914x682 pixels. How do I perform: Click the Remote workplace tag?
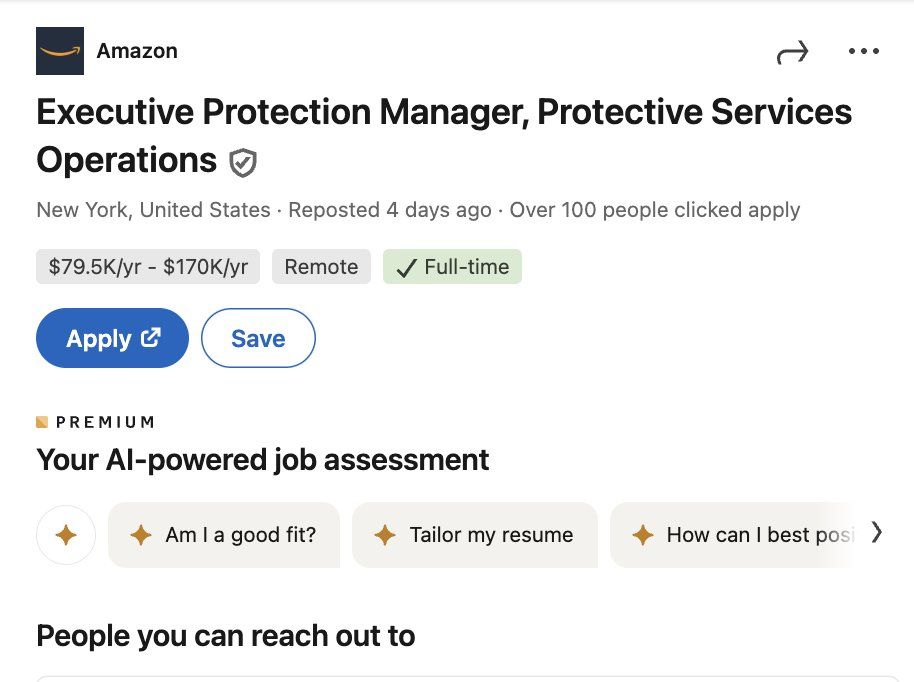coord(321,267)
